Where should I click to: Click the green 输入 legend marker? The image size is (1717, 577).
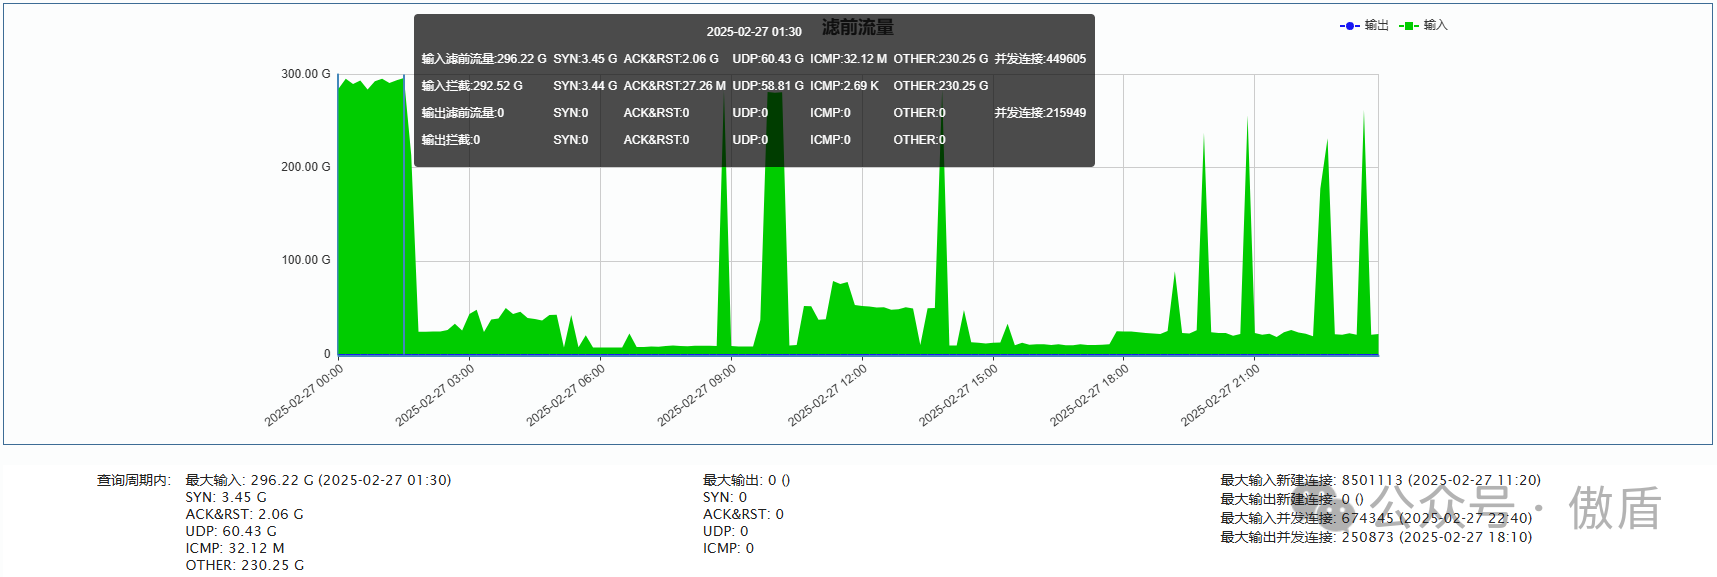tap(1409, 26)
